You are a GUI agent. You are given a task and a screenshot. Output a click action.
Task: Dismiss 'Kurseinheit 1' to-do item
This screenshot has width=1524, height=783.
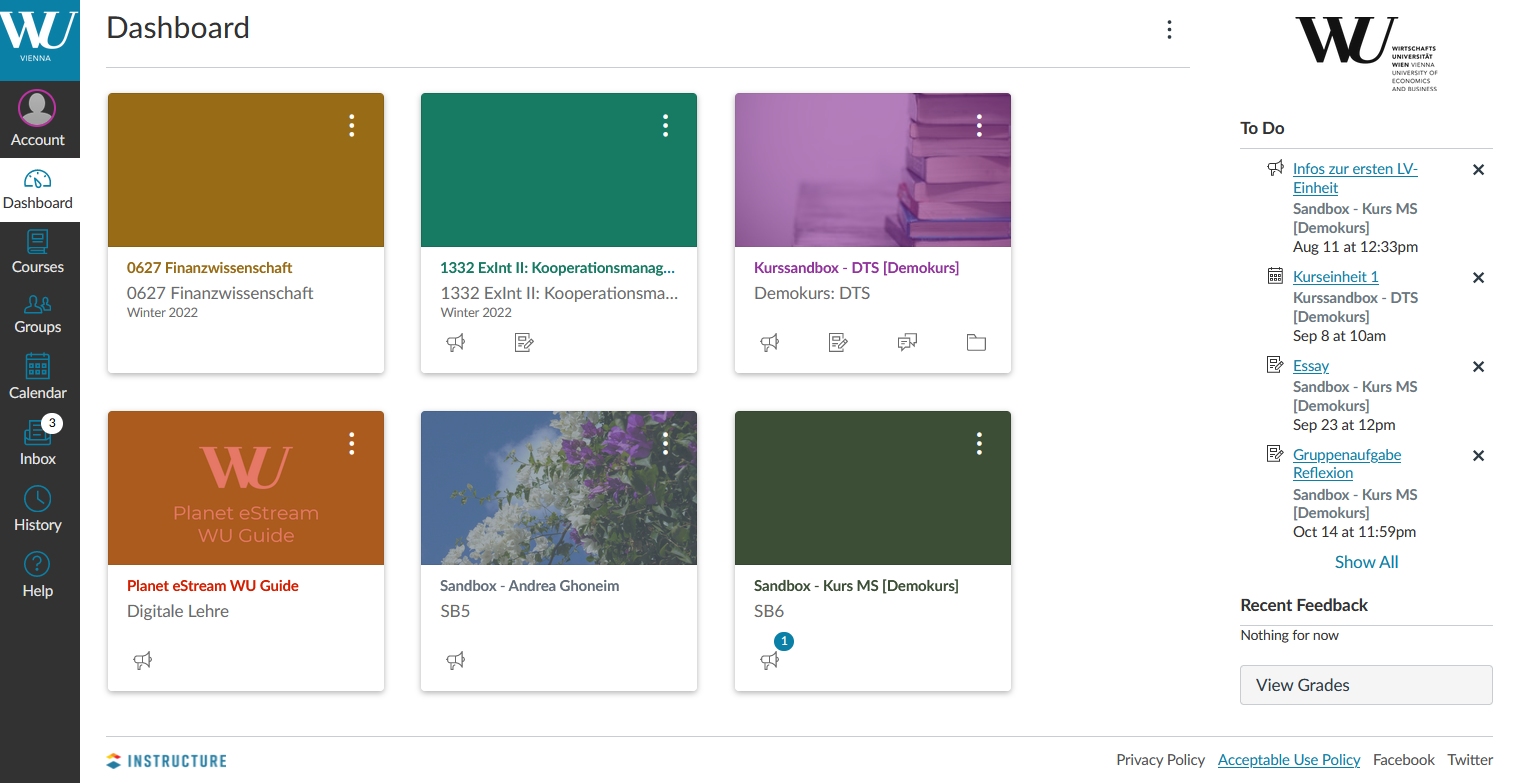point(1478,278)
